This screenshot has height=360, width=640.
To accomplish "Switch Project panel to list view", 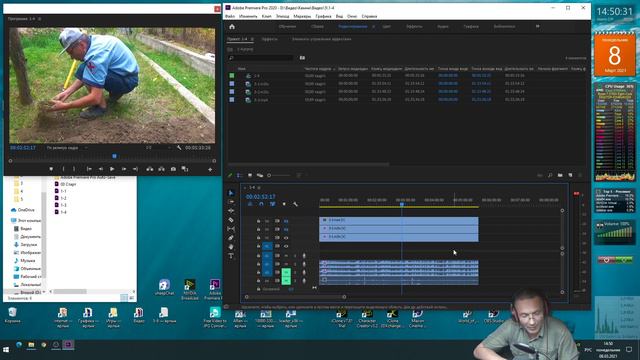I will (x=240, y=175).
